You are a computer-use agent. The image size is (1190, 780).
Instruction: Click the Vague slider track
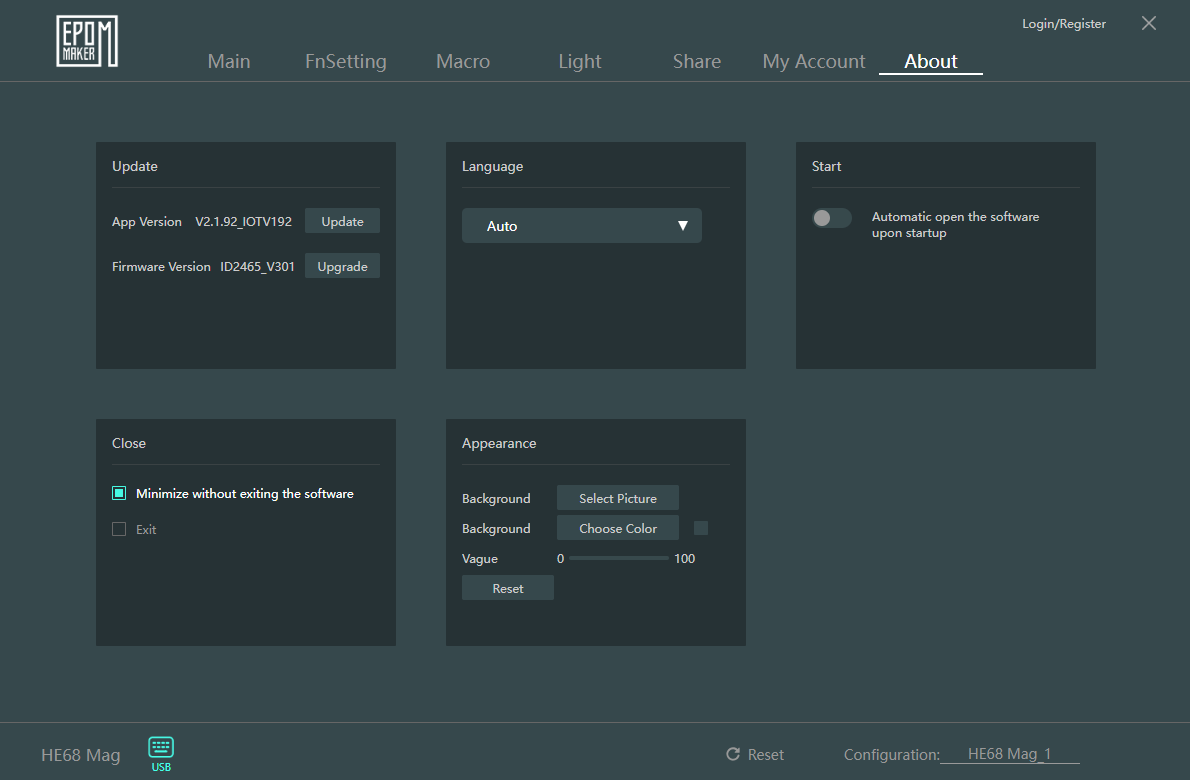[x=619, y=558]
